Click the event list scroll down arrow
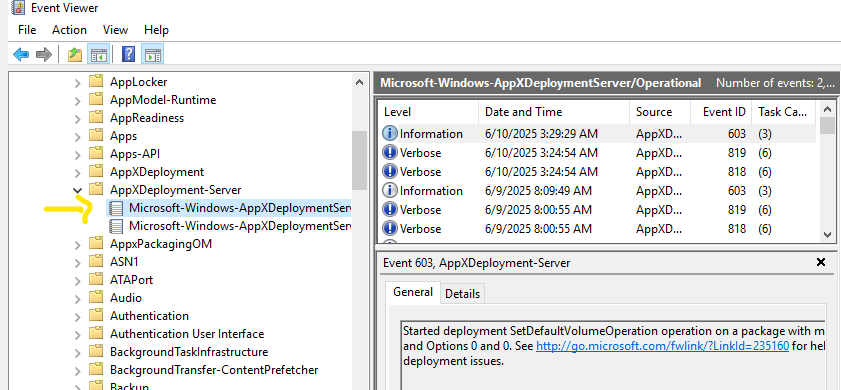841x390 pixels. pyautogui.click(x=828, y=234)
